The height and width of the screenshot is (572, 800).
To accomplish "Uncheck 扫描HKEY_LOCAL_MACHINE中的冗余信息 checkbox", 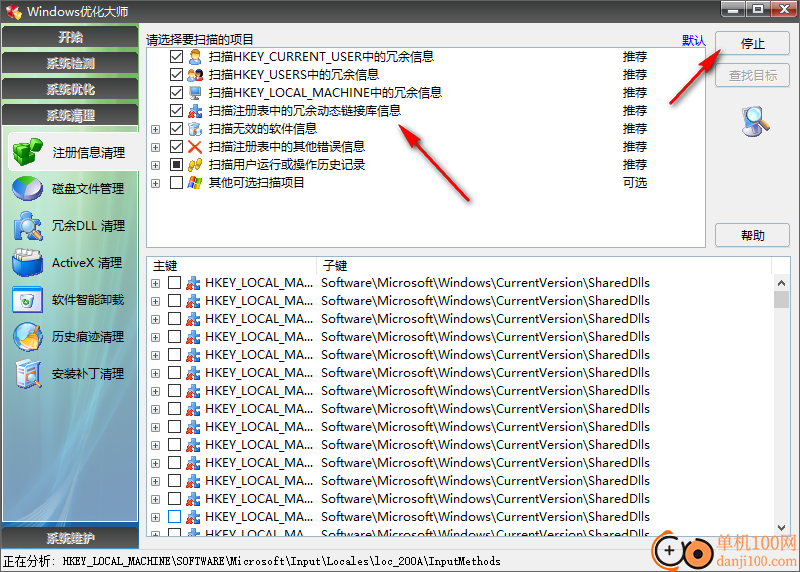I will [x=176, y=93].
